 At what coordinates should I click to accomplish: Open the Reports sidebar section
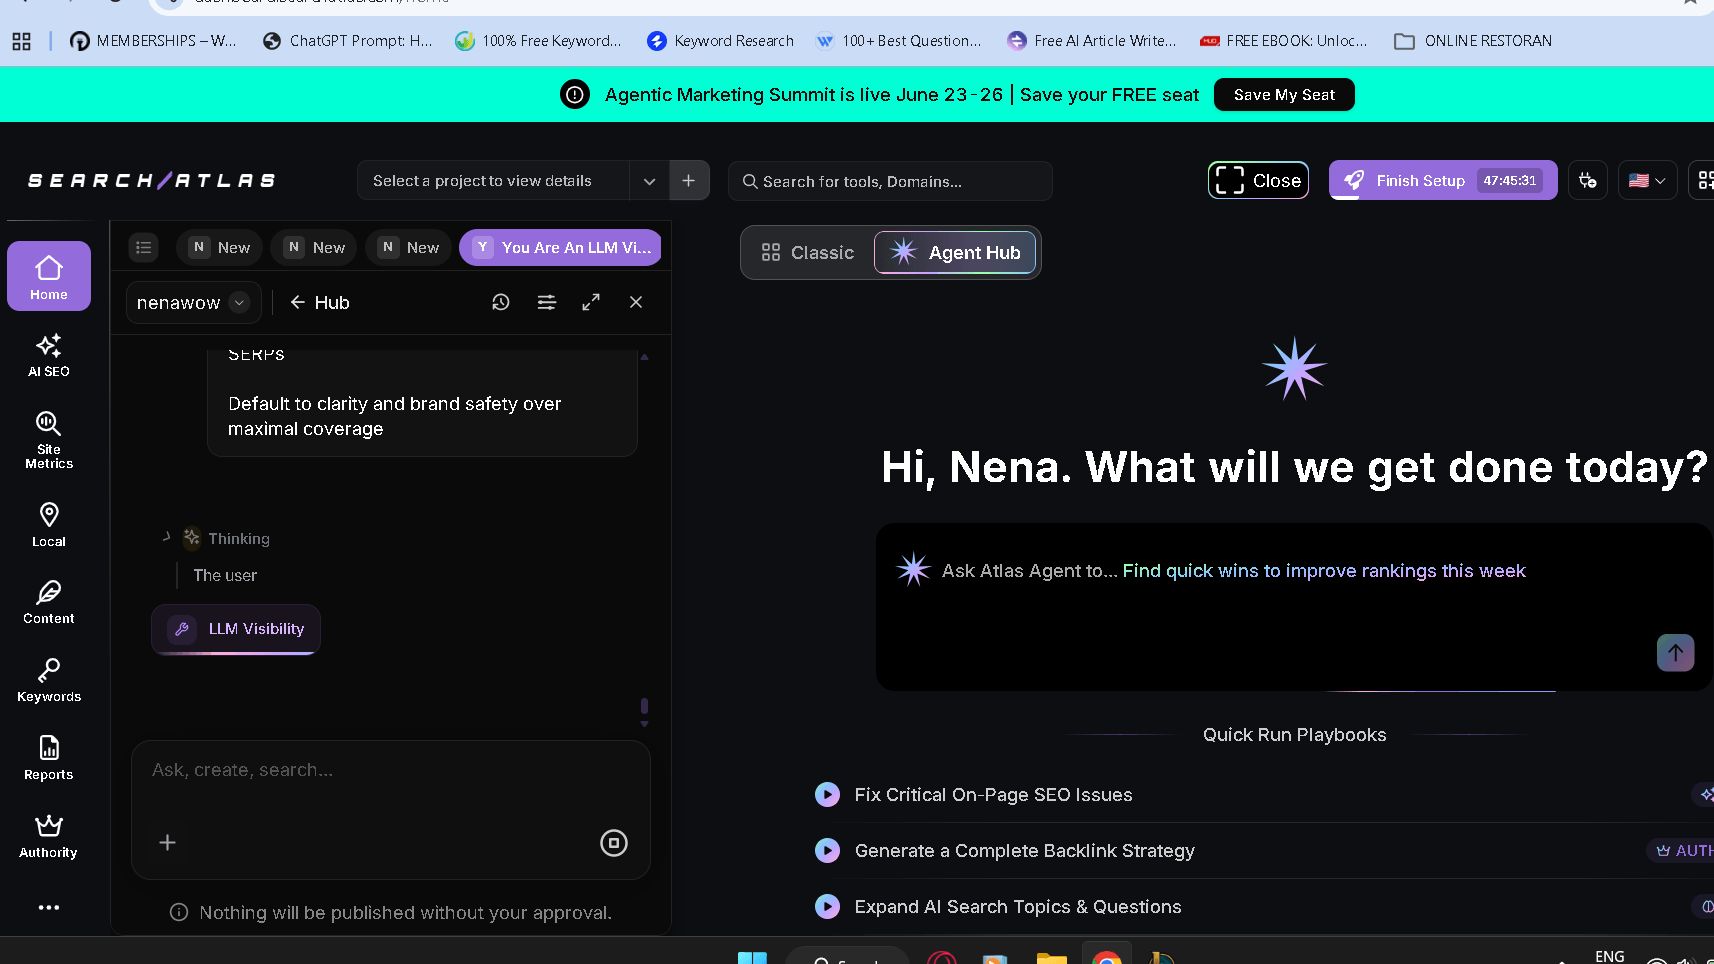49,758
